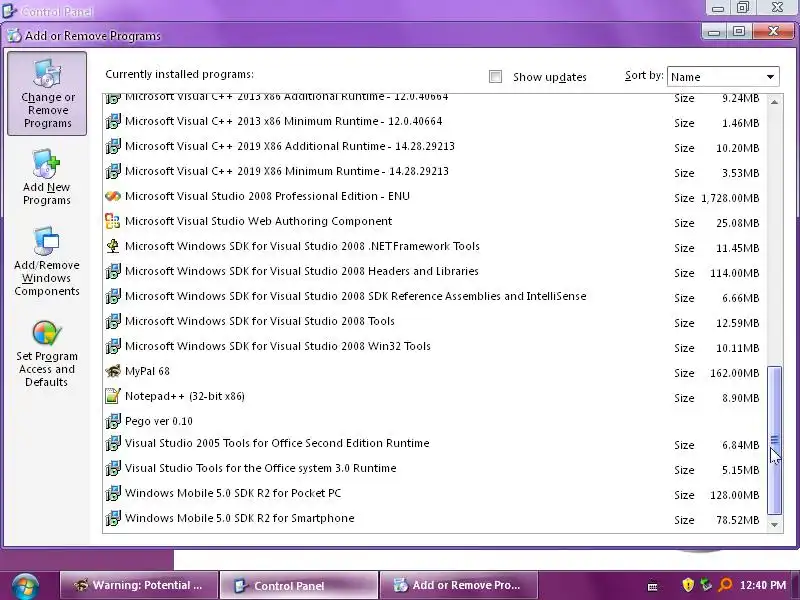Select Microsoft Visual C++ 2013 x86 Minimum Runtime row
Image resolution: width=800 pixels, height=600 pixels.
coord(433,121)
